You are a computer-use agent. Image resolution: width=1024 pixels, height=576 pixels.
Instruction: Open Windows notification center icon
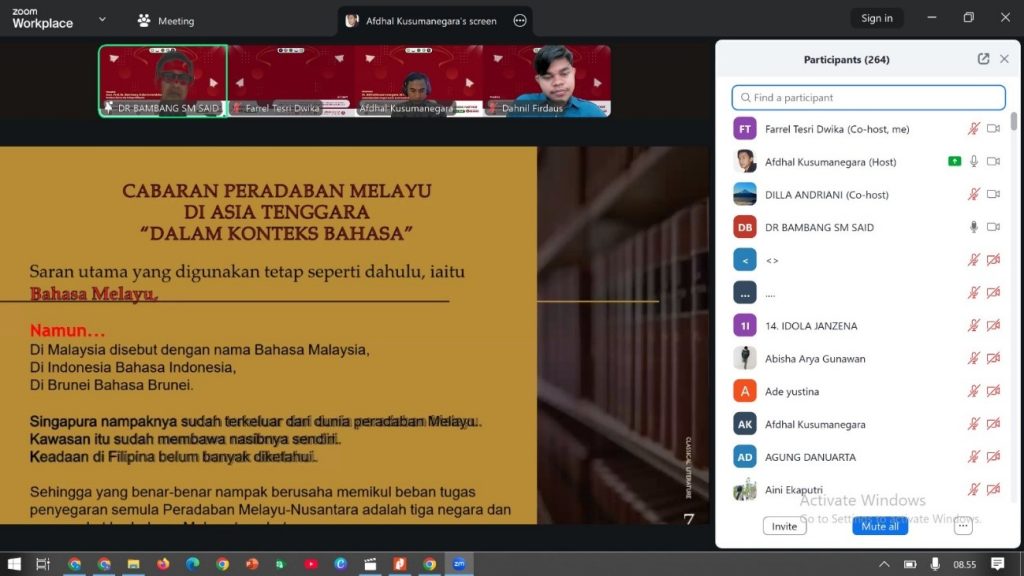point(997,564)
